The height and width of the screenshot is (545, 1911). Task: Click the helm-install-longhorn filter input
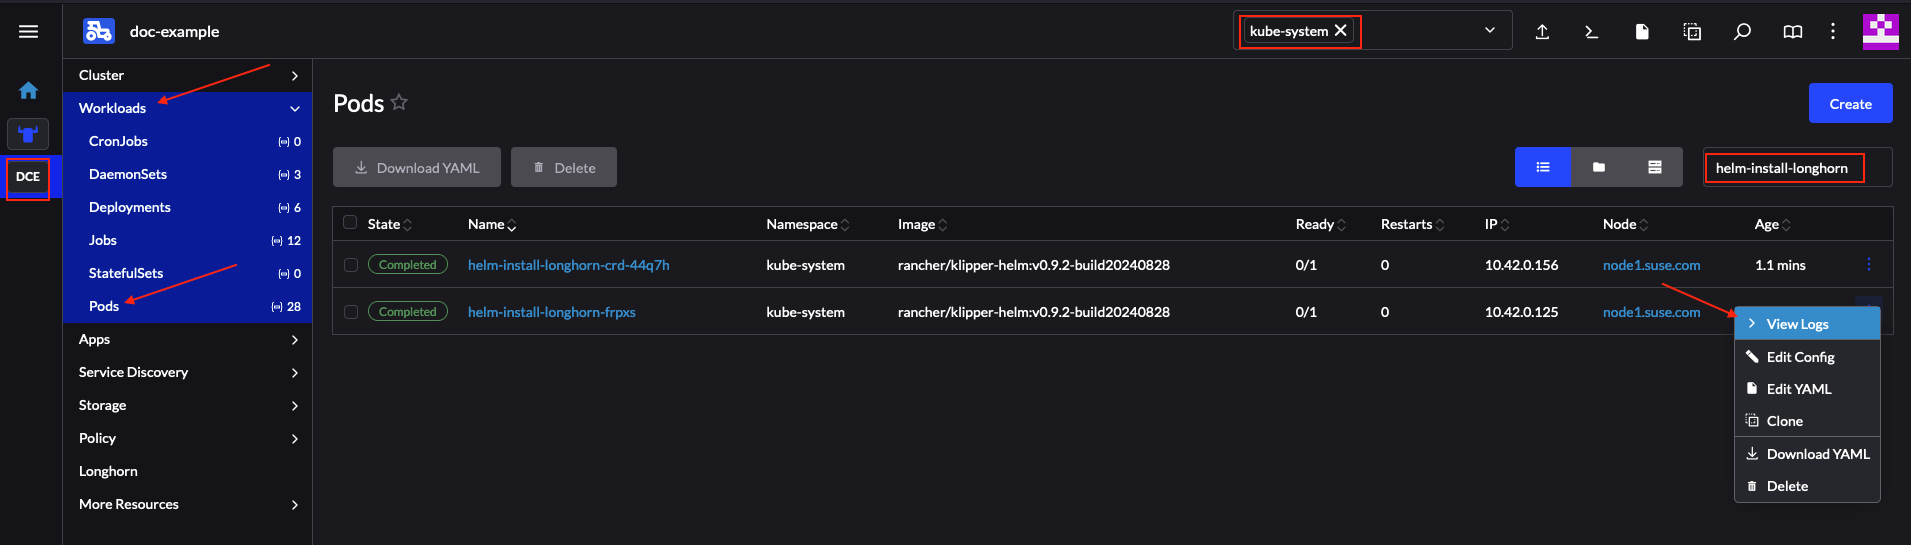click(x=1784, y=168)
